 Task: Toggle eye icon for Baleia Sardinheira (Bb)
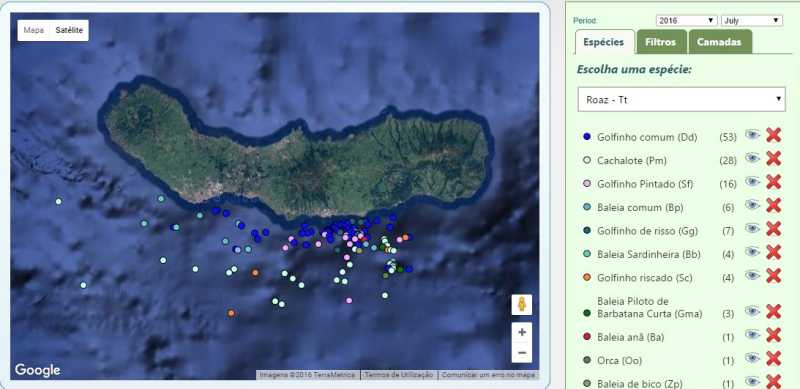(752, 252)
